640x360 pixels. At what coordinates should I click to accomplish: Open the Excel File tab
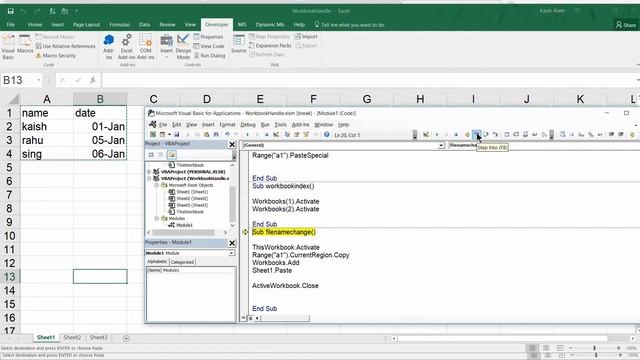coord(11,24)
